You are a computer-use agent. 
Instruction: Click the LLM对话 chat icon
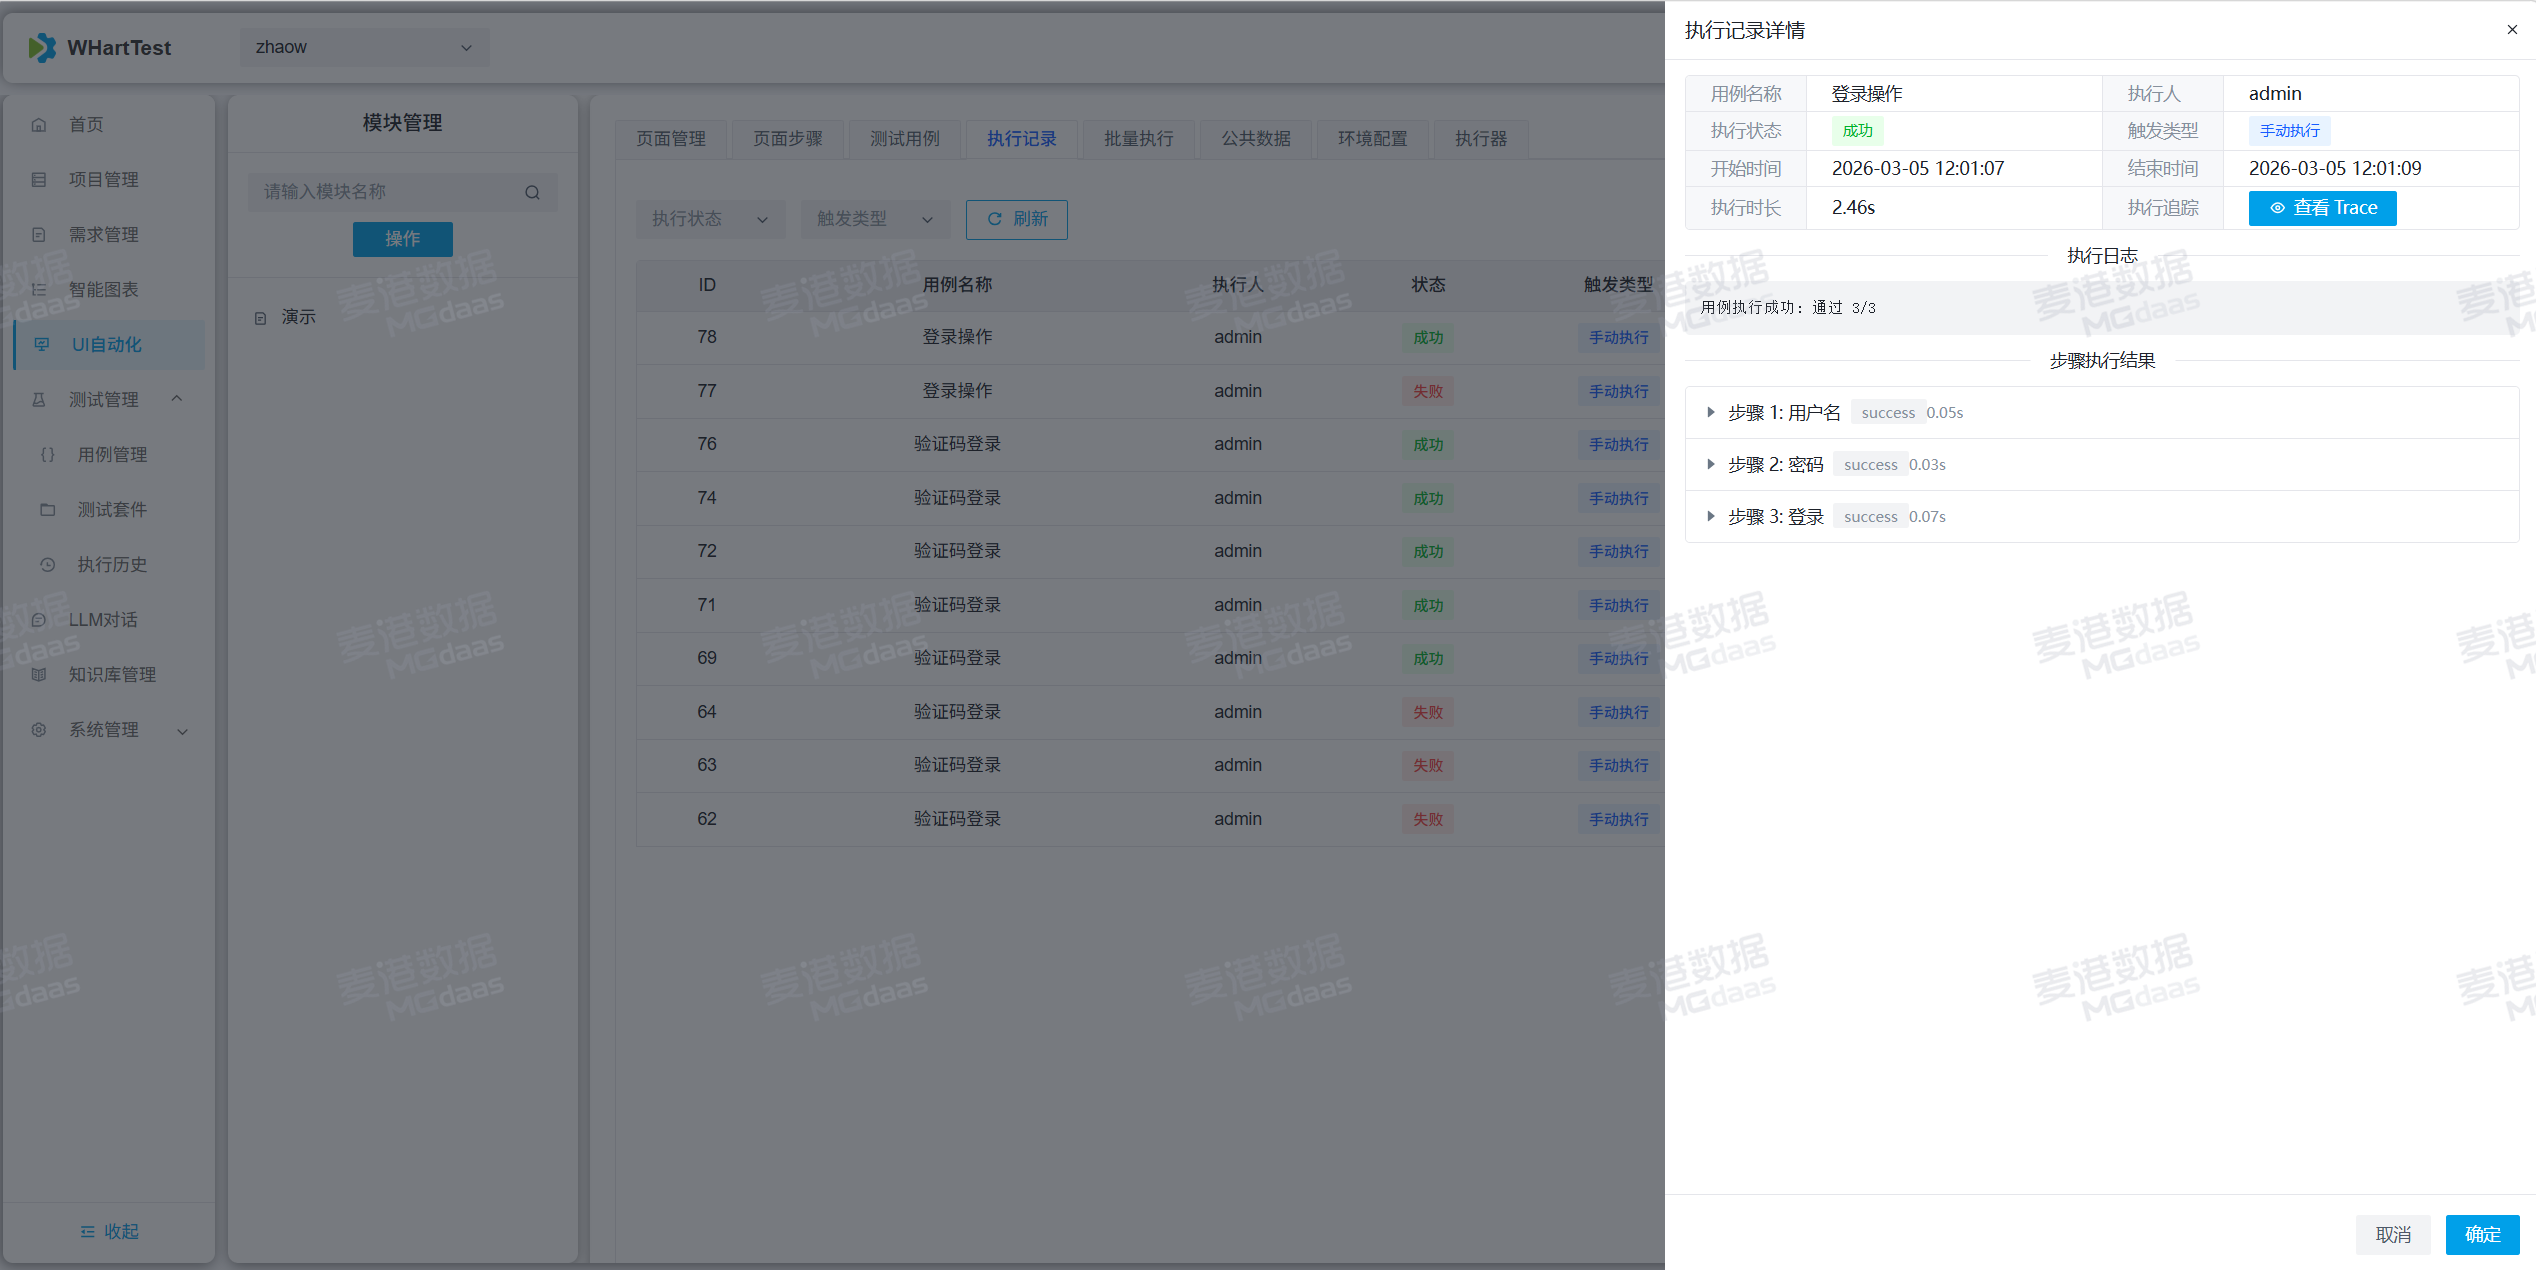click(39, 620)
